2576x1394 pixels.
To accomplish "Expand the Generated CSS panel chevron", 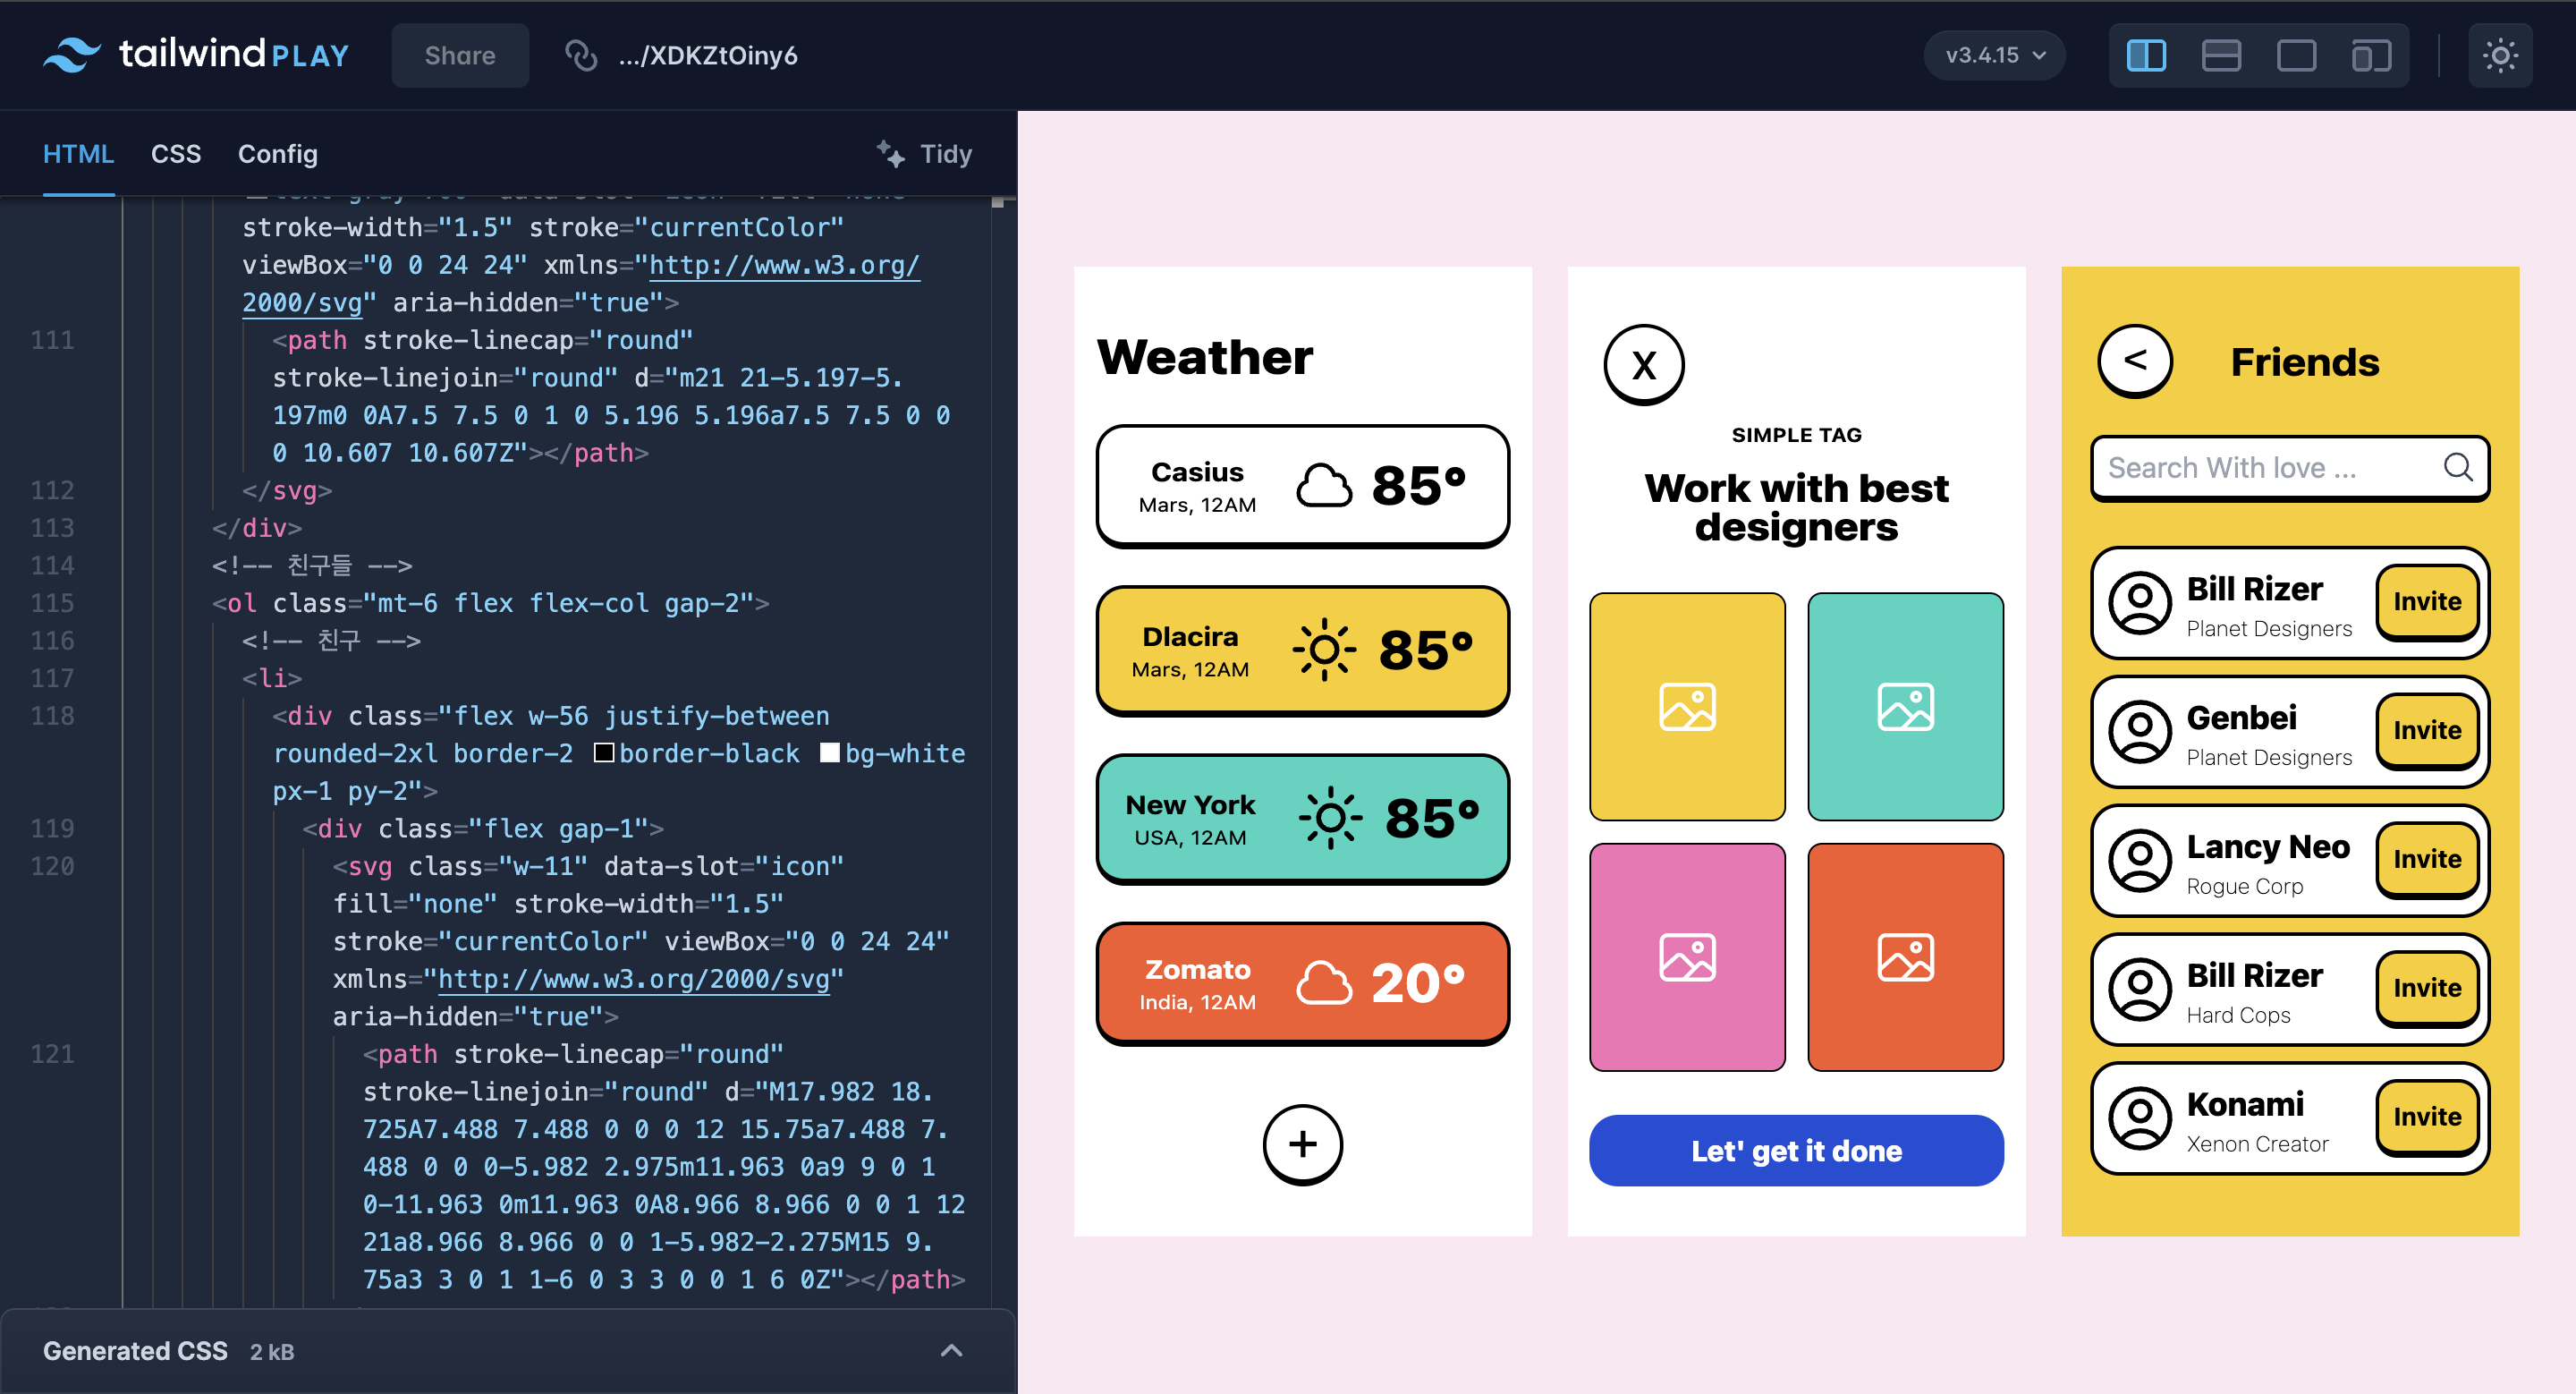I will [951, 1351].
